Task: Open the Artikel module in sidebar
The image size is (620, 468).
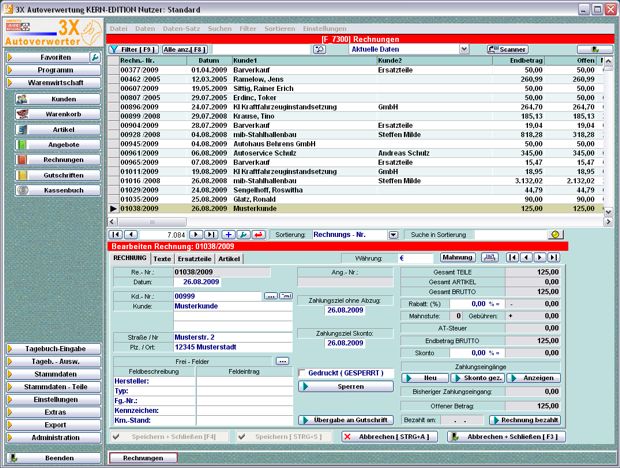Action: pyautogui.click(x=58, y=130)
